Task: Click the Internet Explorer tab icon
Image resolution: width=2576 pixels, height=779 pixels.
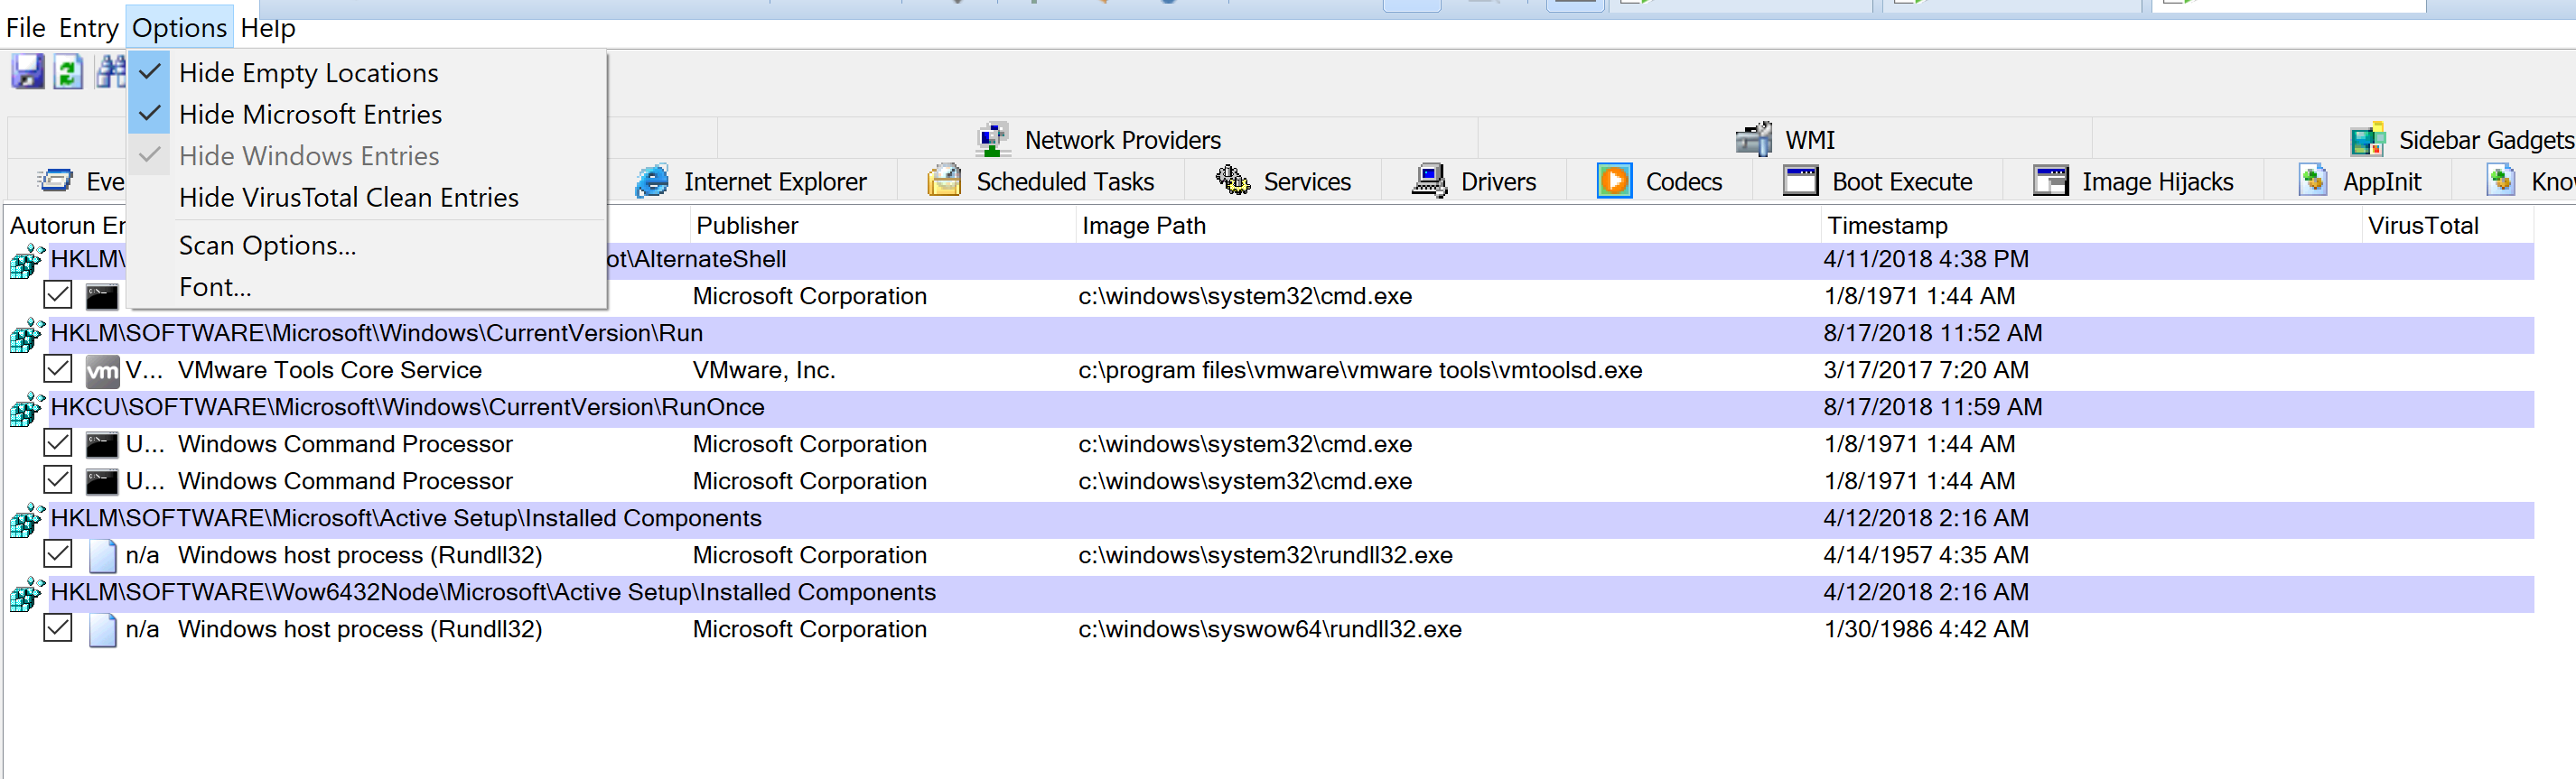Action: [x=652, y=181]
